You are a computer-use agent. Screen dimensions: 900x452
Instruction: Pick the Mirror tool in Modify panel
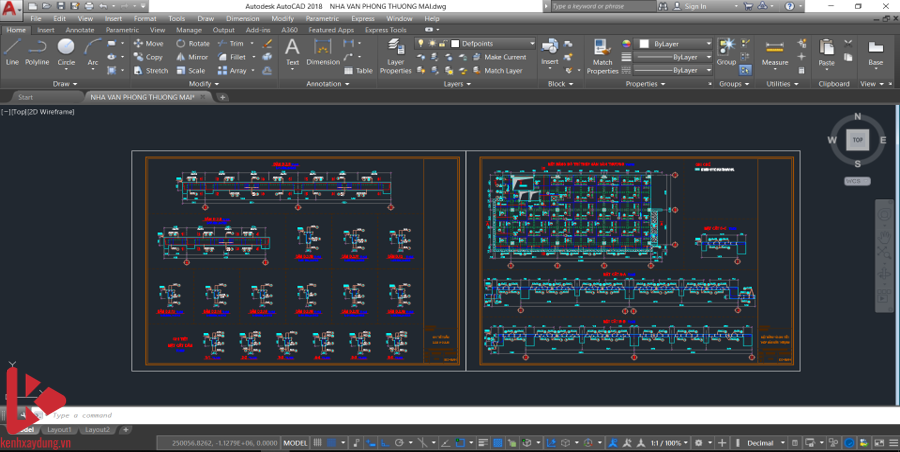pyautogui.click(x=192, y=57)
